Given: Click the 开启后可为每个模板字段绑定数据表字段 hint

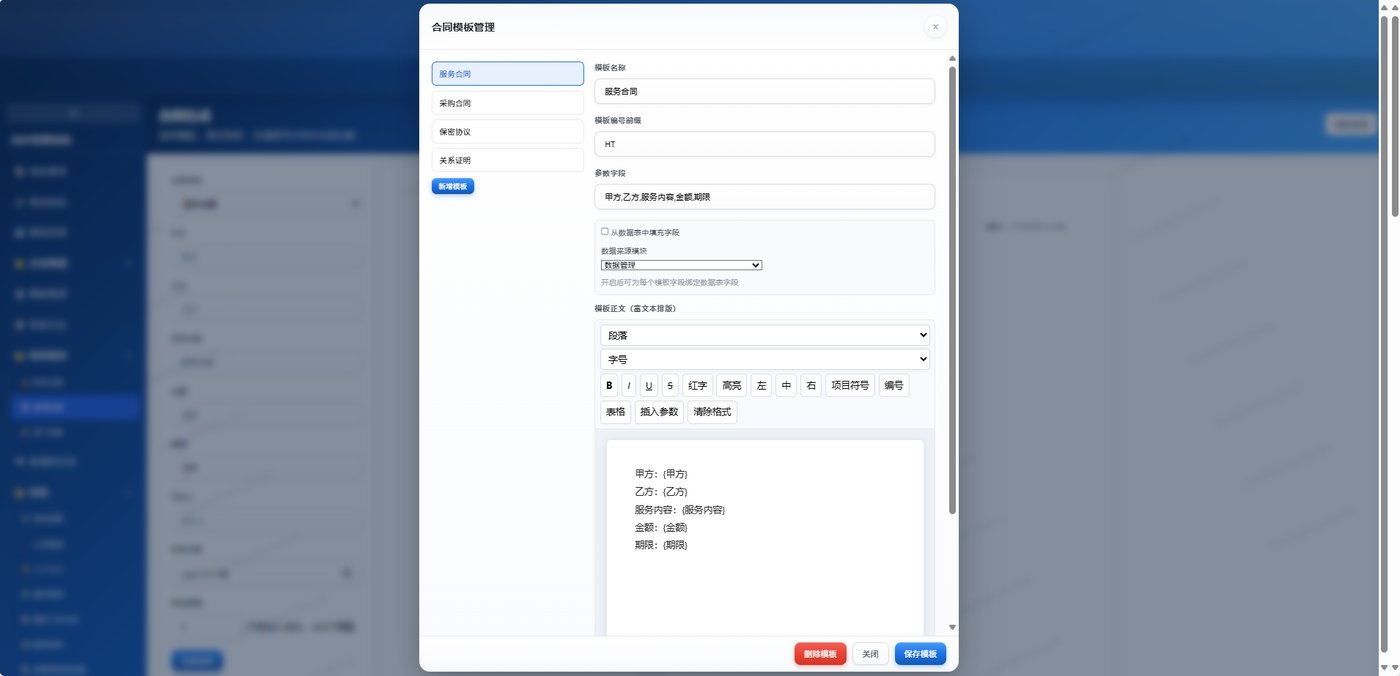Looking at the screenshot, I should [670, 283].
